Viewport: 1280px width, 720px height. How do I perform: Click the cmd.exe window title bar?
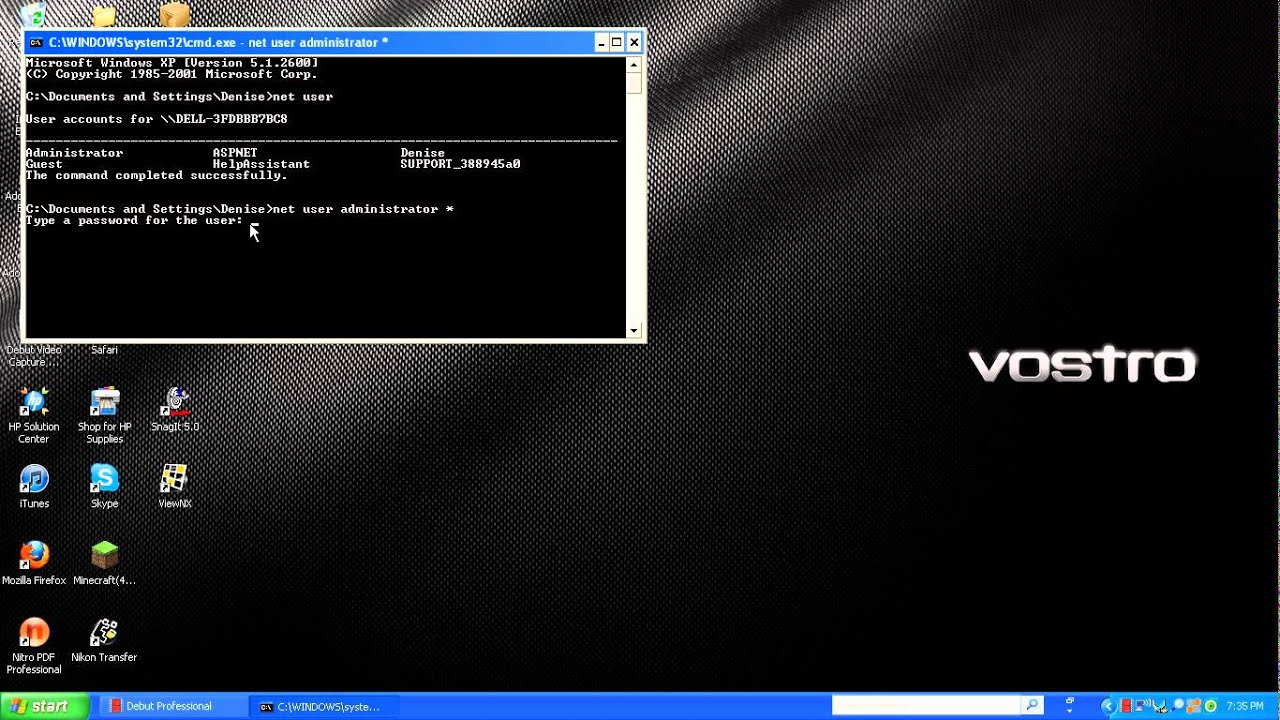click(310, 42)
